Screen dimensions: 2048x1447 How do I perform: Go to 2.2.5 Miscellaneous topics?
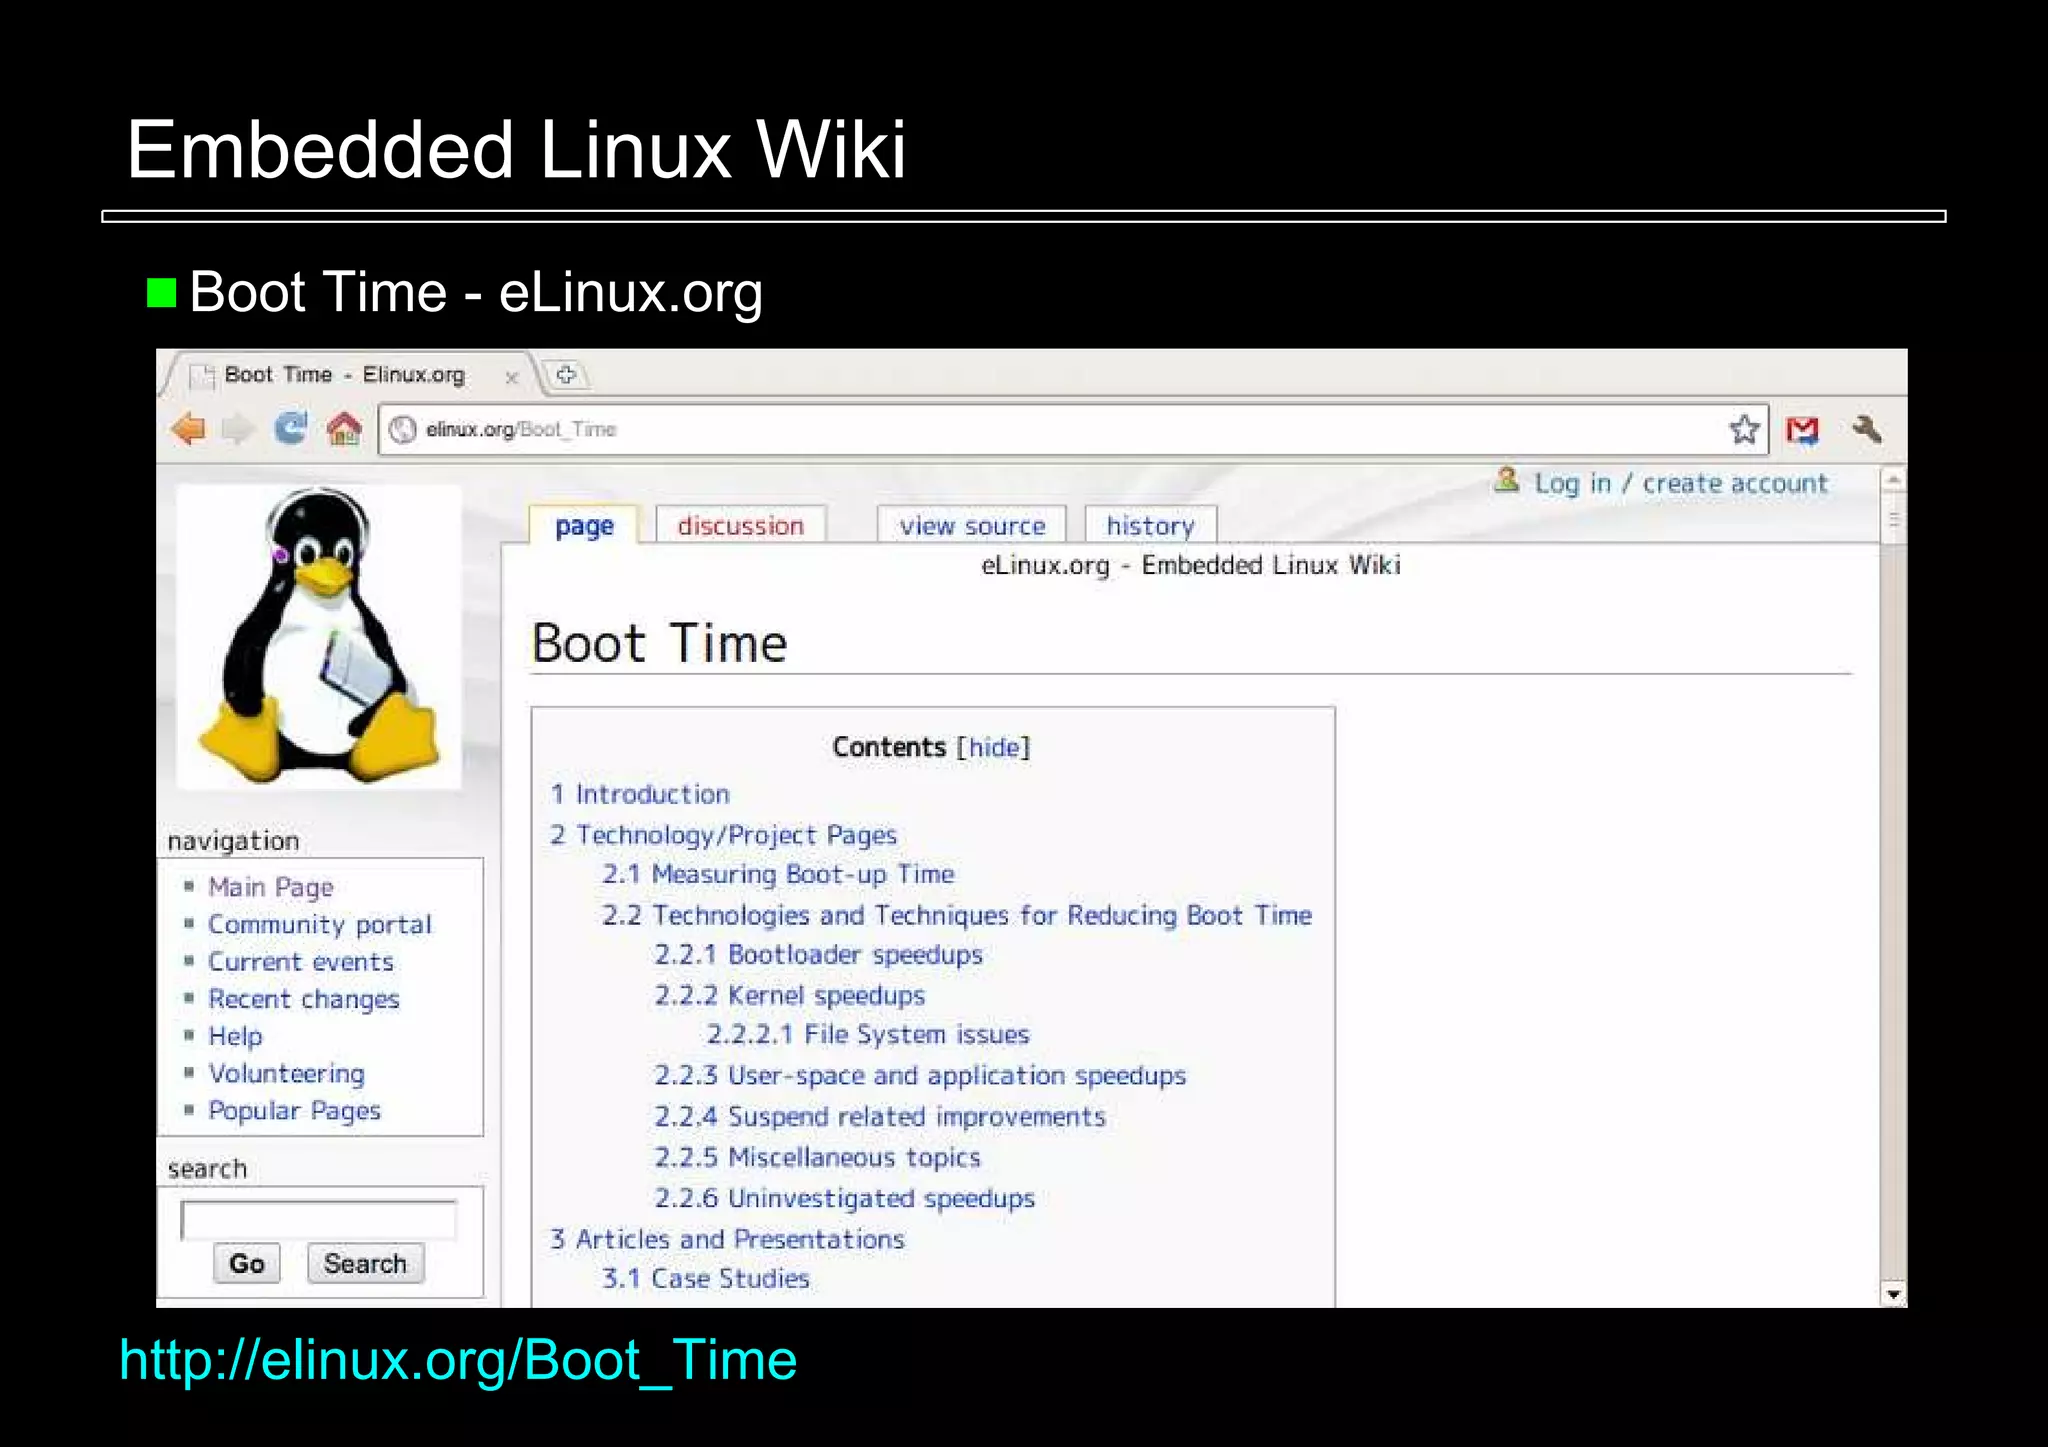[x=817, y=1158]
